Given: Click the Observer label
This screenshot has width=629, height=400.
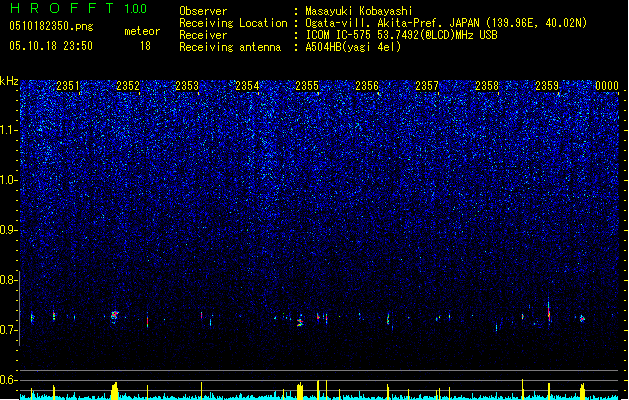Looking at the screenshot, I should [x=203, y=11].
